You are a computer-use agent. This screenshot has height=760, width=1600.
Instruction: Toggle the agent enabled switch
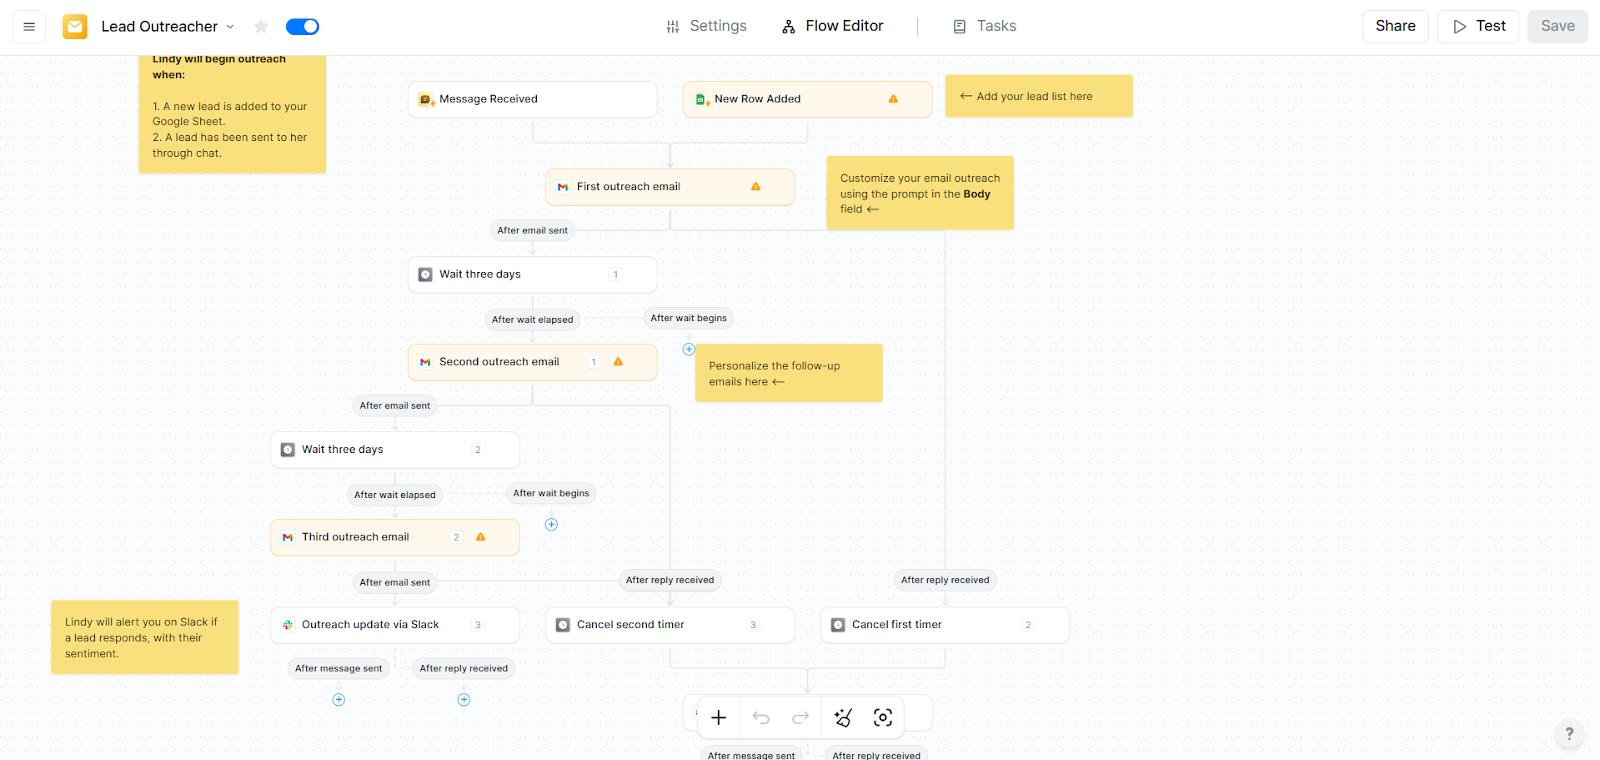[x=302, y=27]
